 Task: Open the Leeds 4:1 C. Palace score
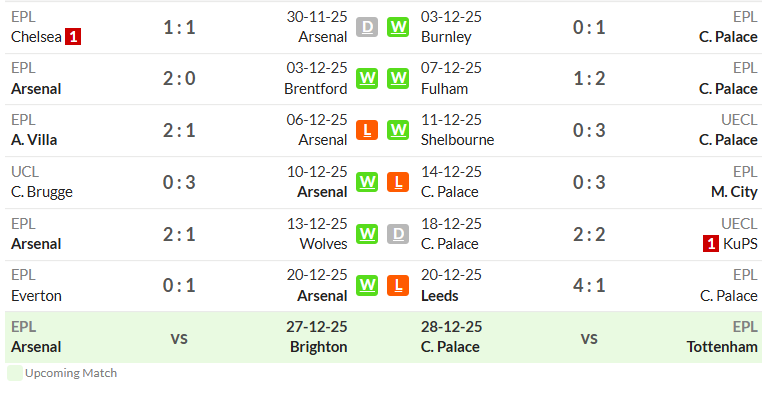coord(589,285)
